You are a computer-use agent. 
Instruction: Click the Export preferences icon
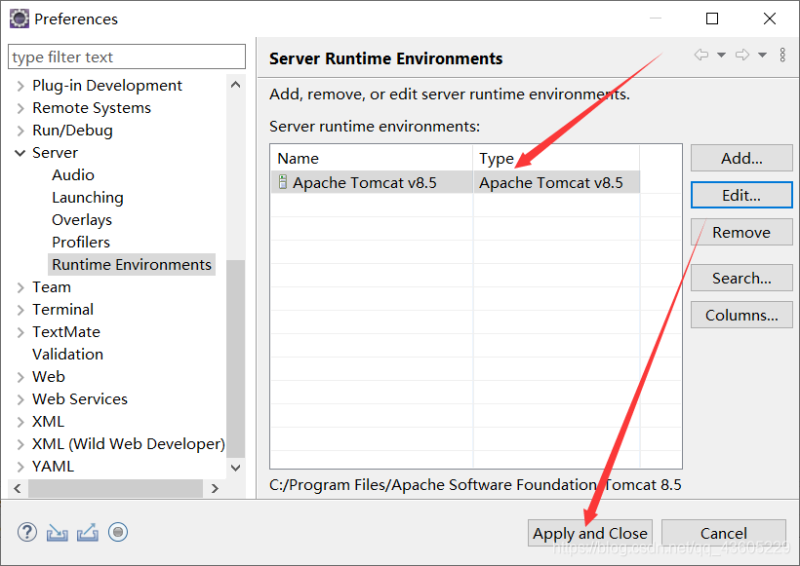point(88,533)
